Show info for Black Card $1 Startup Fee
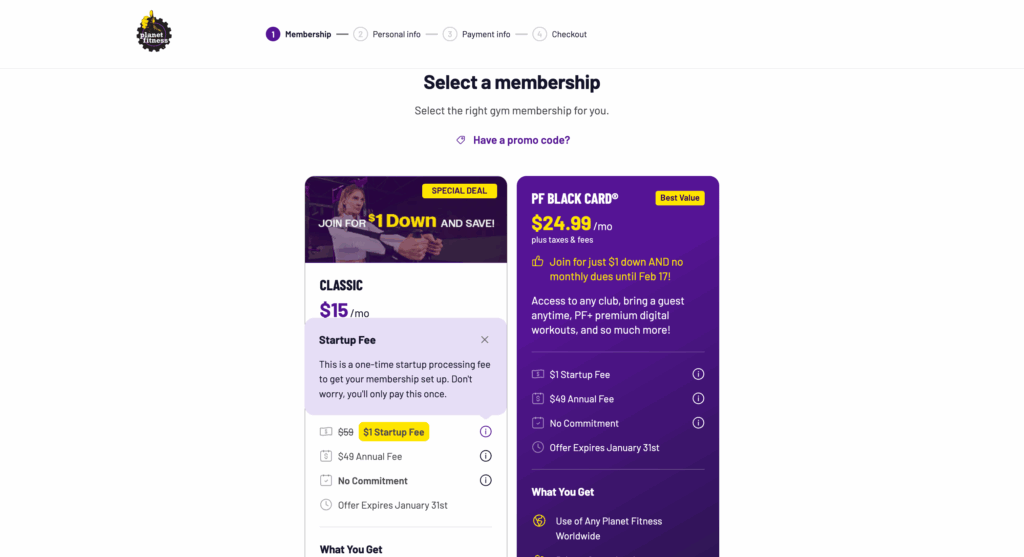 (698, 374)
